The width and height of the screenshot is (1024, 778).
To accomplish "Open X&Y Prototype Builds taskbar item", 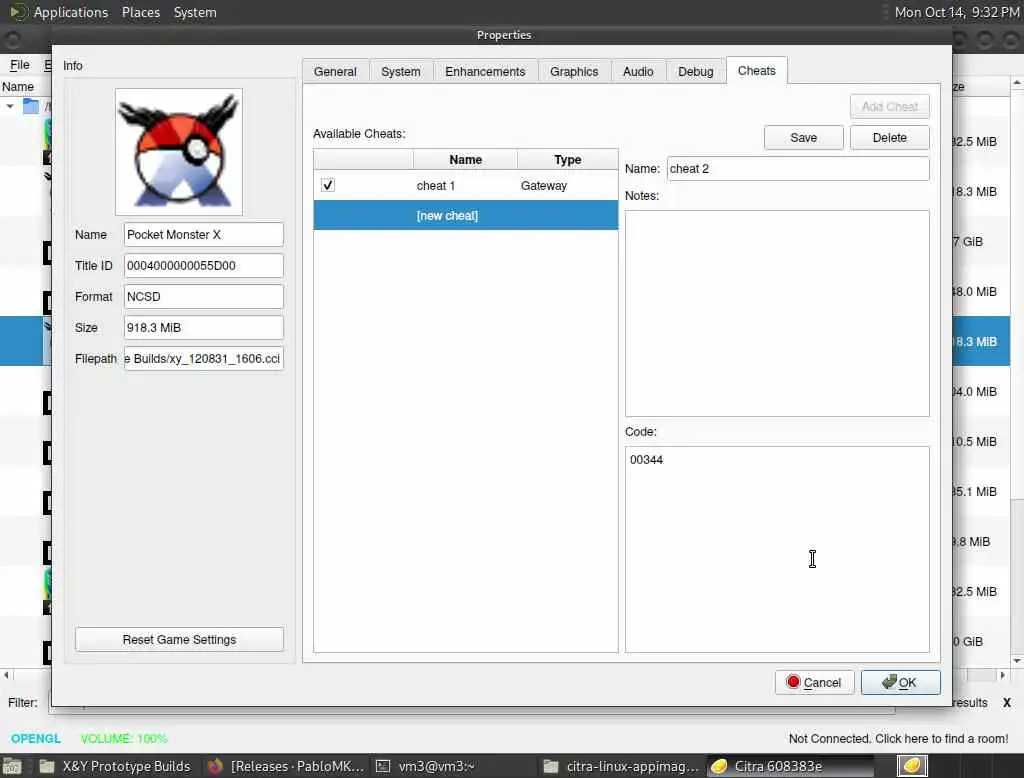I will point(116,766).
